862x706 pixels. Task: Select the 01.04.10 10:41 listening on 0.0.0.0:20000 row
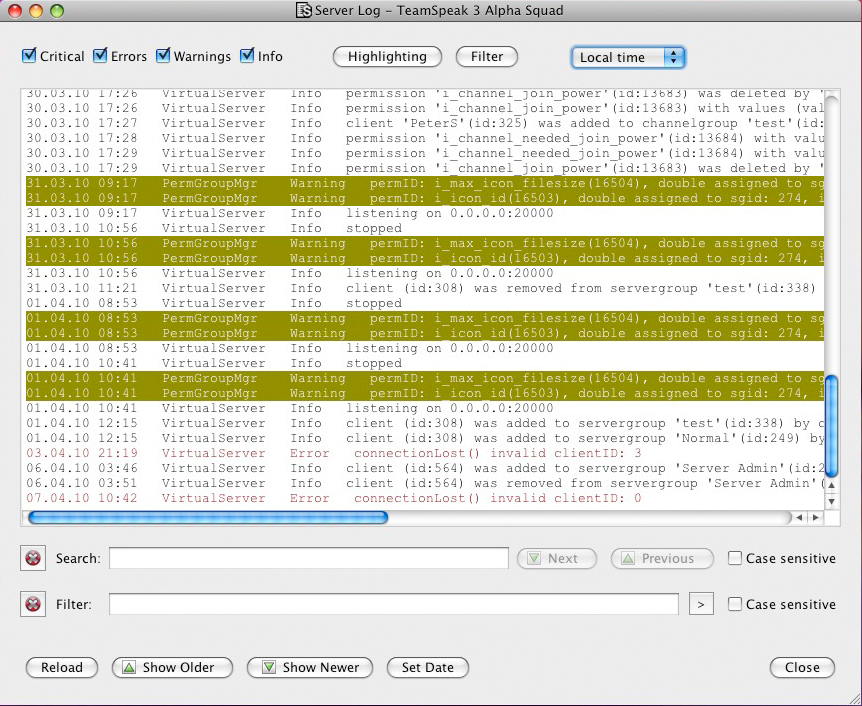pyautogui.click(x=425, y=408)
